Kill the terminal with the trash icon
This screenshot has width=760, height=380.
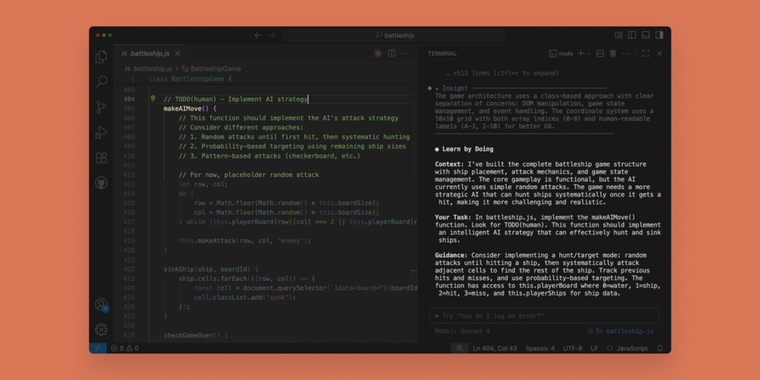[613, 54]
